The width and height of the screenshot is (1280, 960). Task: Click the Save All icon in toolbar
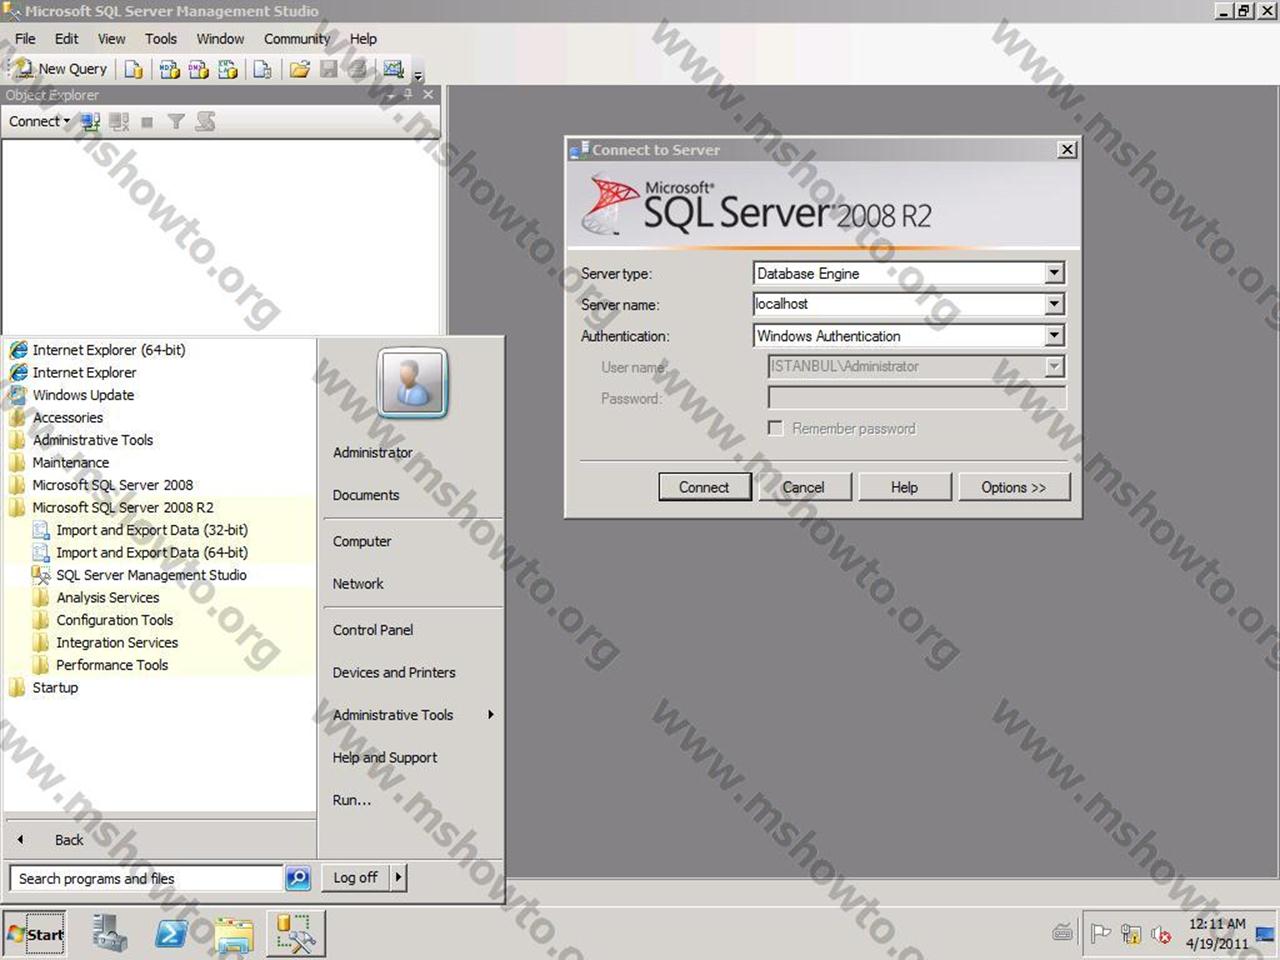(x=357, y=69)
